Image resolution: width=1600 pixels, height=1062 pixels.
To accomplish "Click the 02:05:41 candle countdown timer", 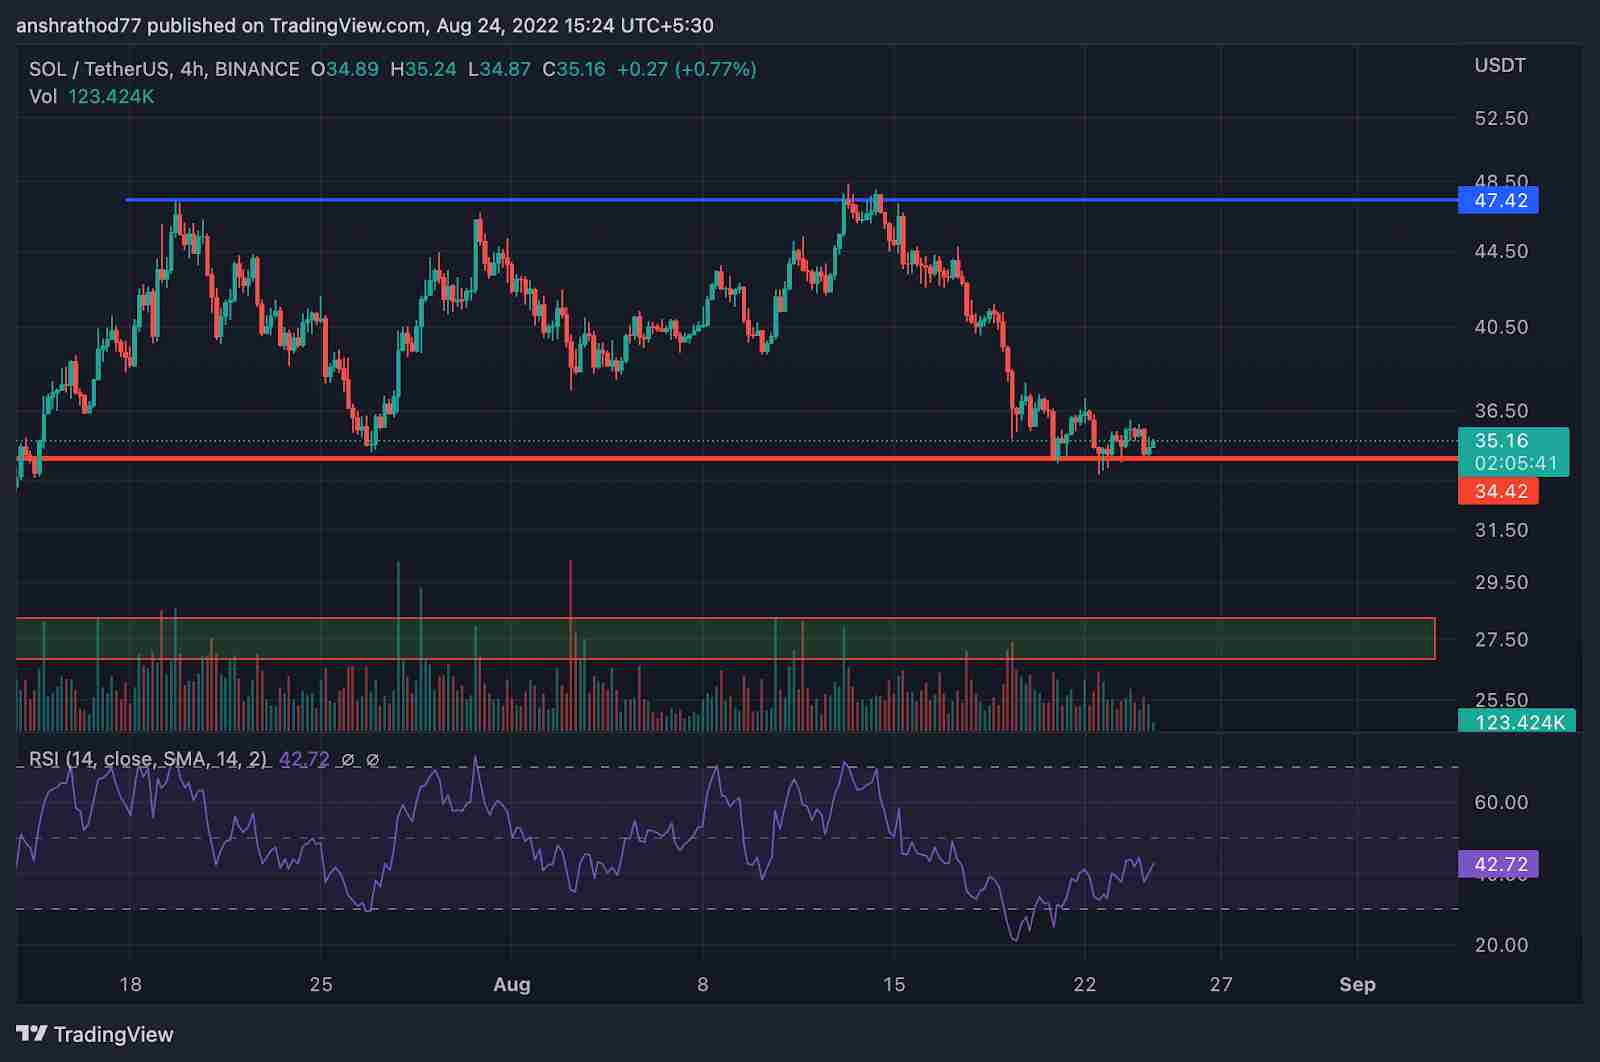I will coord(1516,463).
